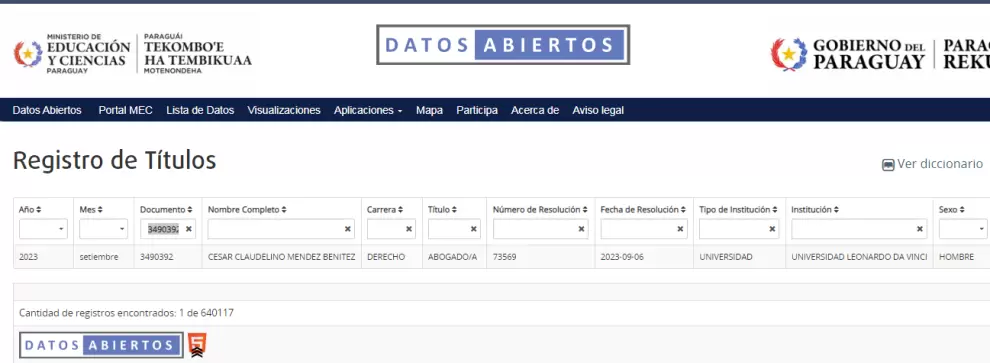This screenshot has width=990, height=363.
Task: Clear the Nombre Completo filter field
Action: [347, 229]
